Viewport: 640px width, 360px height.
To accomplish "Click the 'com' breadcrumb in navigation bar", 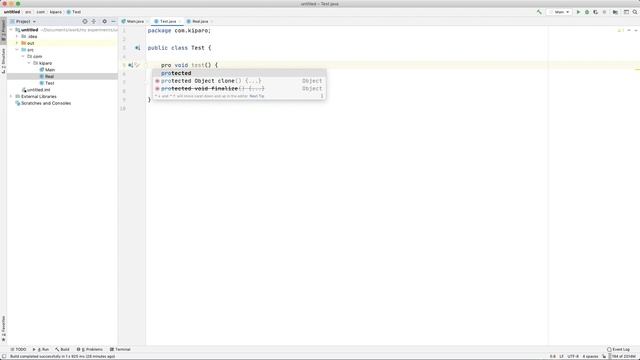I will coord(41,12).
